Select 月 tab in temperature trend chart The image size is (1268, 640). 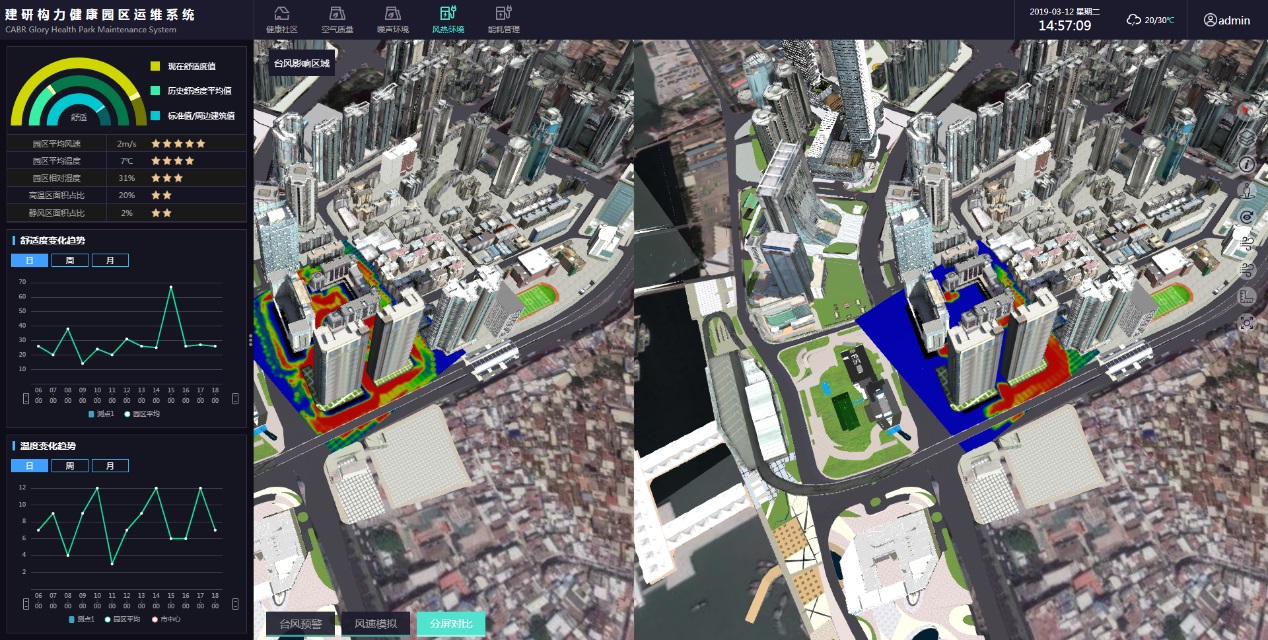click(110, 465)
